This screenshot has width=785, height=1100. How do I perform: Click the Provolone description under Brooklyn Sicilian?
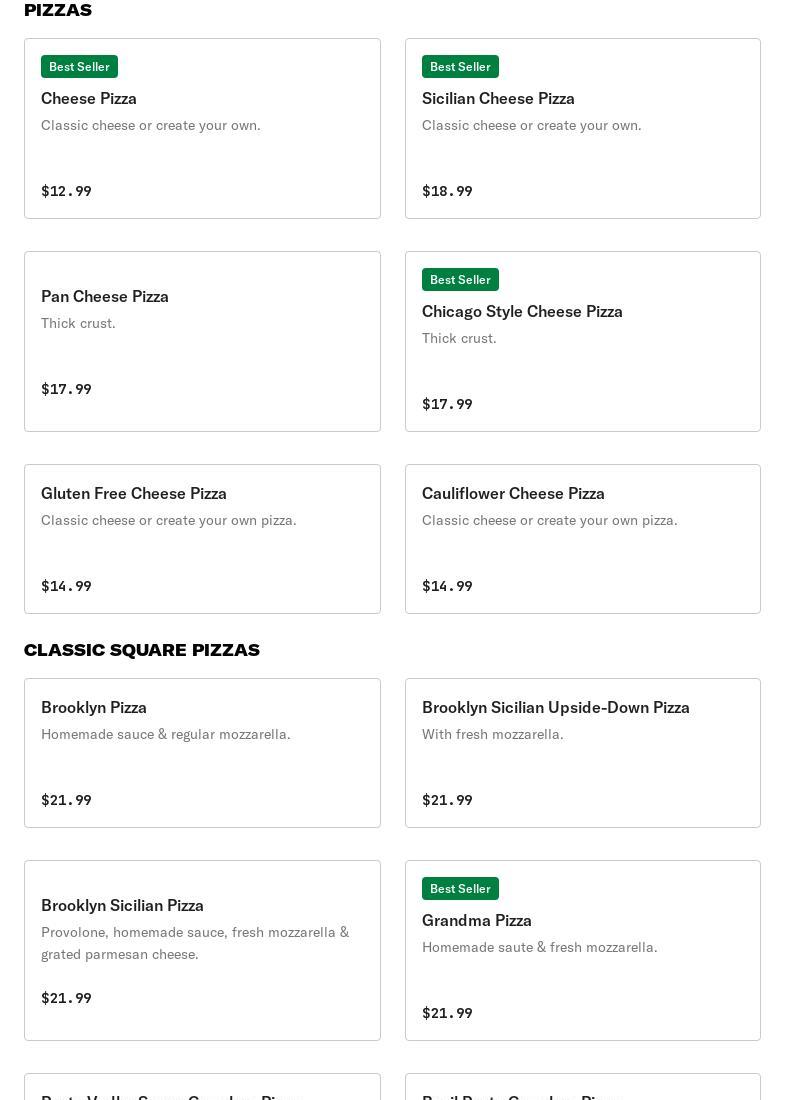195,942
